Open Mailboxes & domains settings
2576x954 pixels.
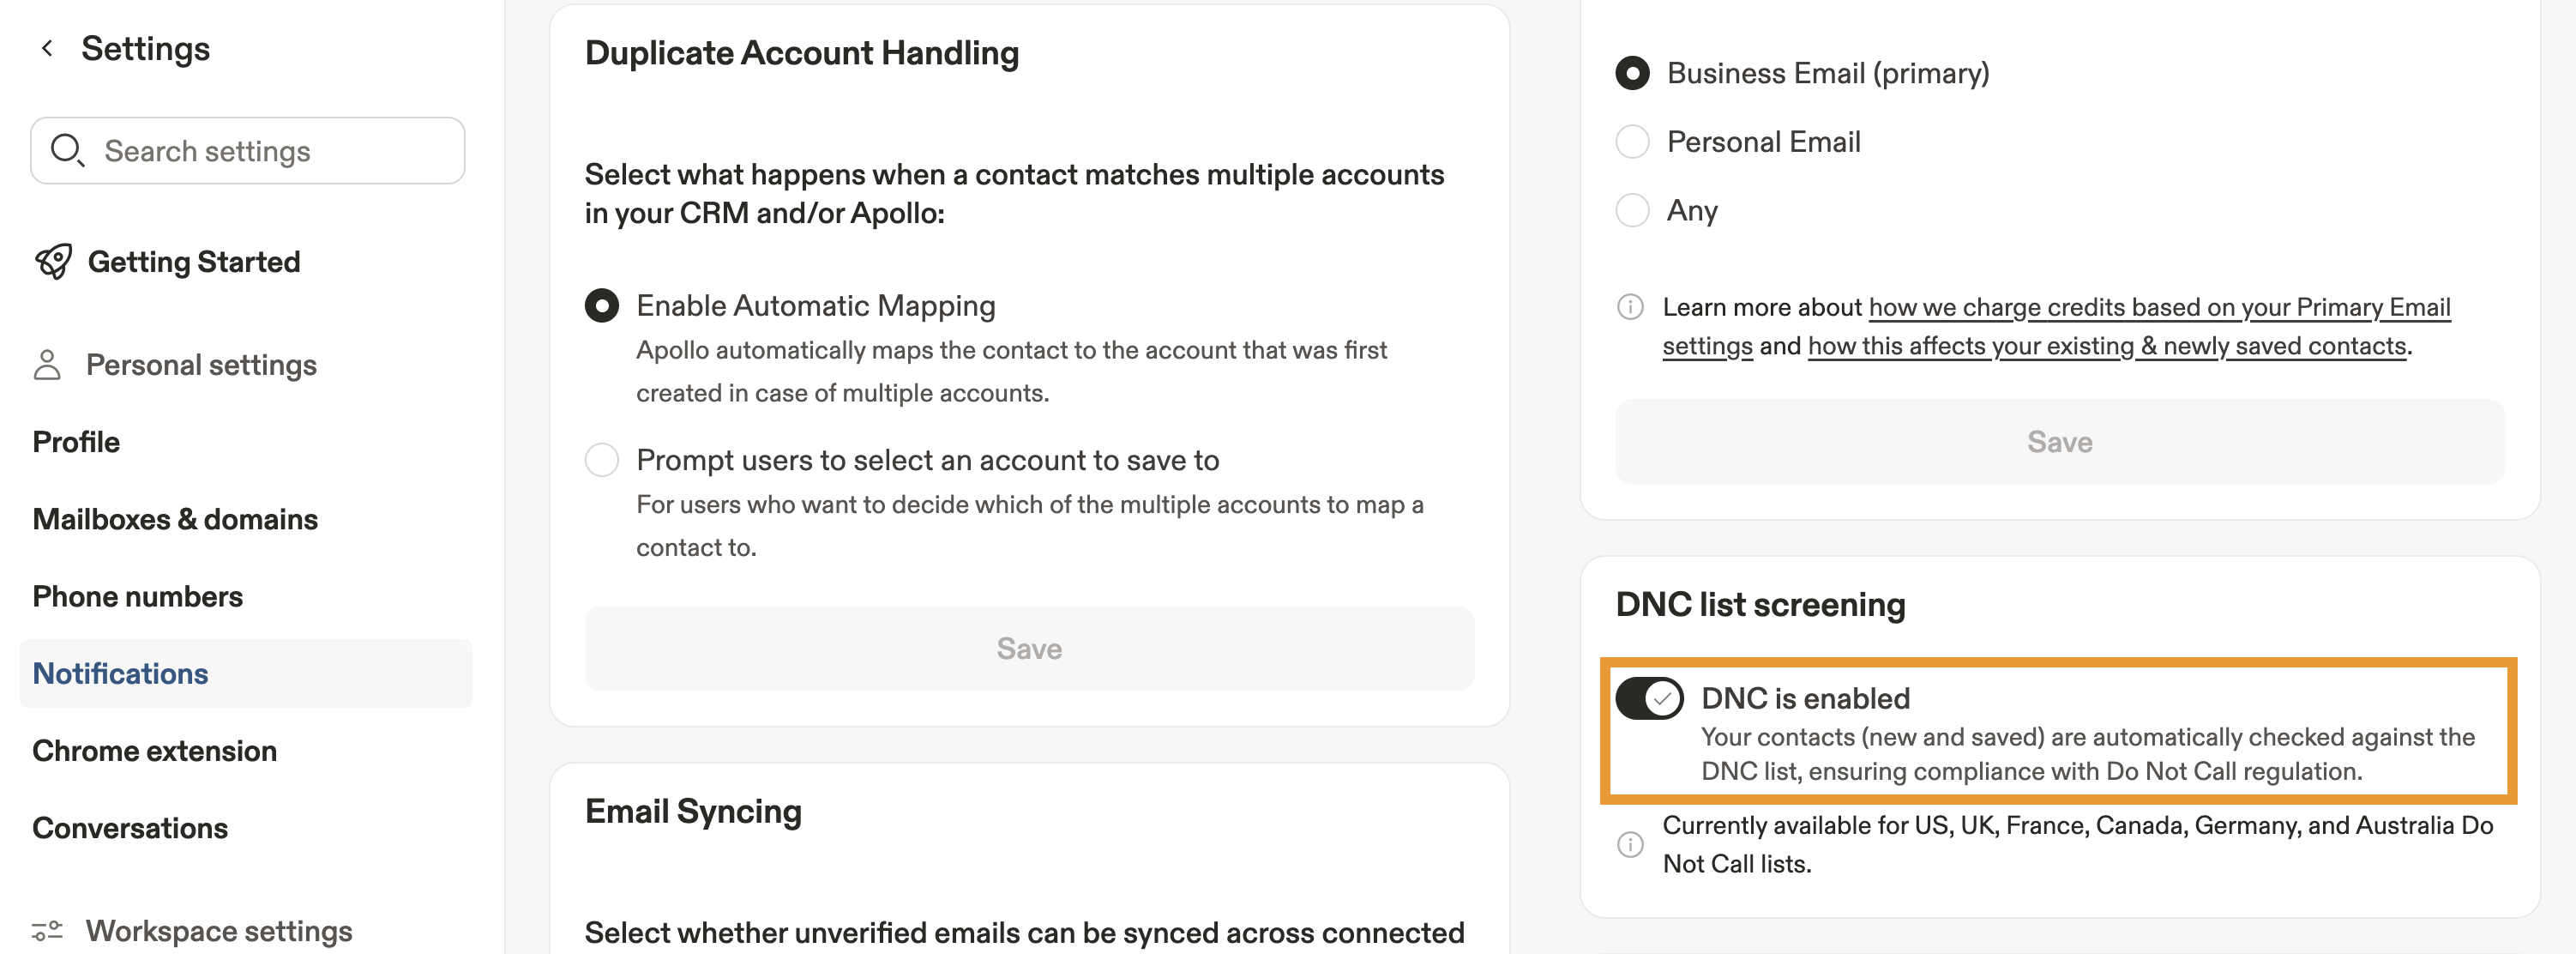click(175, 519)
